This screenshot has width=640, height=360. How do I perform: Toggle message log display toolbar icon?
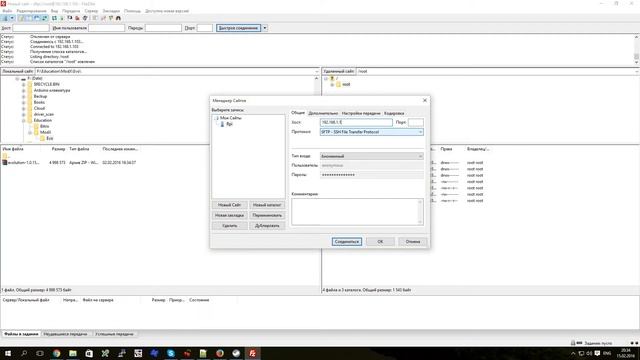(21, 18)
